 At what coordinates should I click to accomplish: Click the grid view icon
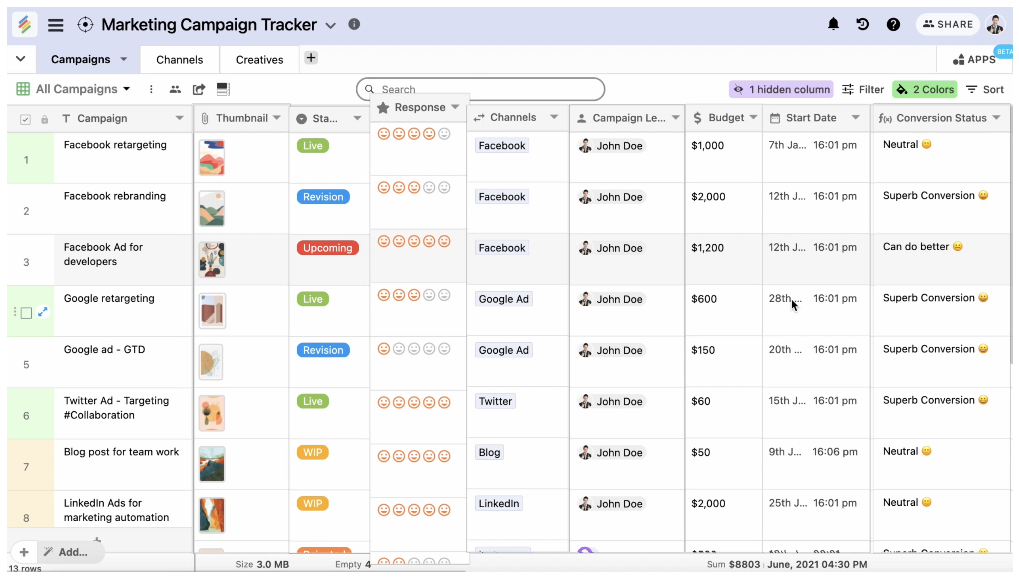click(x=23, y=89)
